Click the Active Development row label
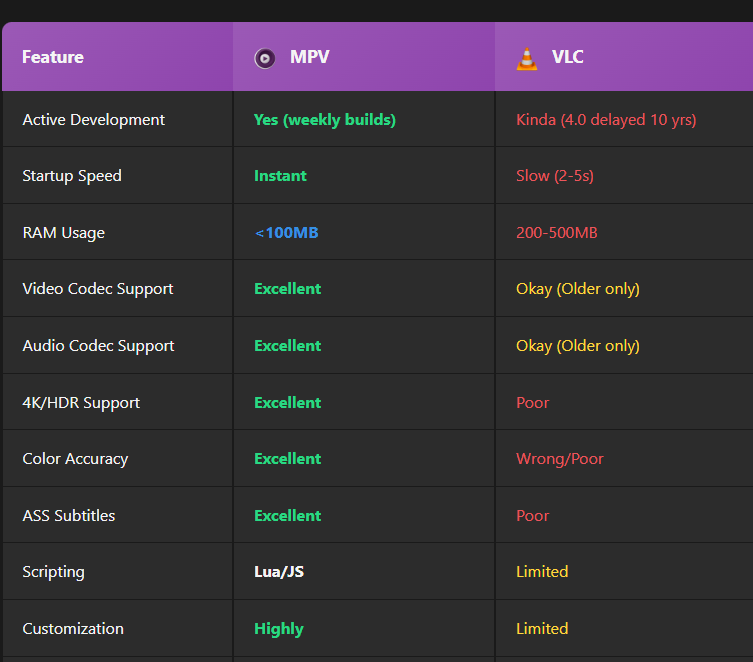The width and height of the screenshot is (753, 662). pyautogui.click(x=94, y=120)
